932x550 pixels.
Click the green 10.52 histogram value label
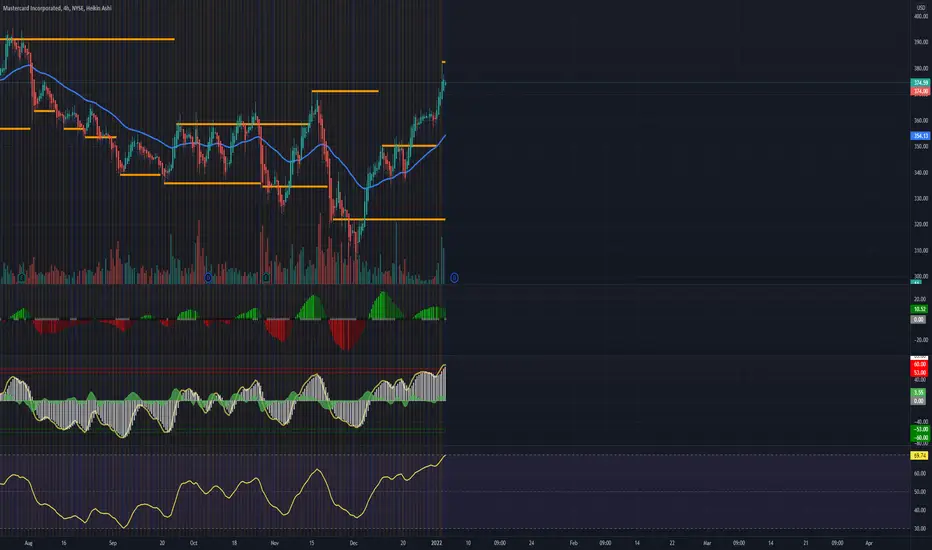point(919,309)
